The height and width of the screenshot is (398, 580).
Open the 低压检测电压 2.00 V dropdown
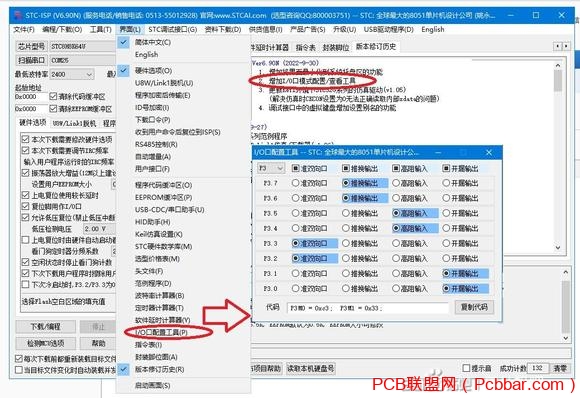[99, 229]
